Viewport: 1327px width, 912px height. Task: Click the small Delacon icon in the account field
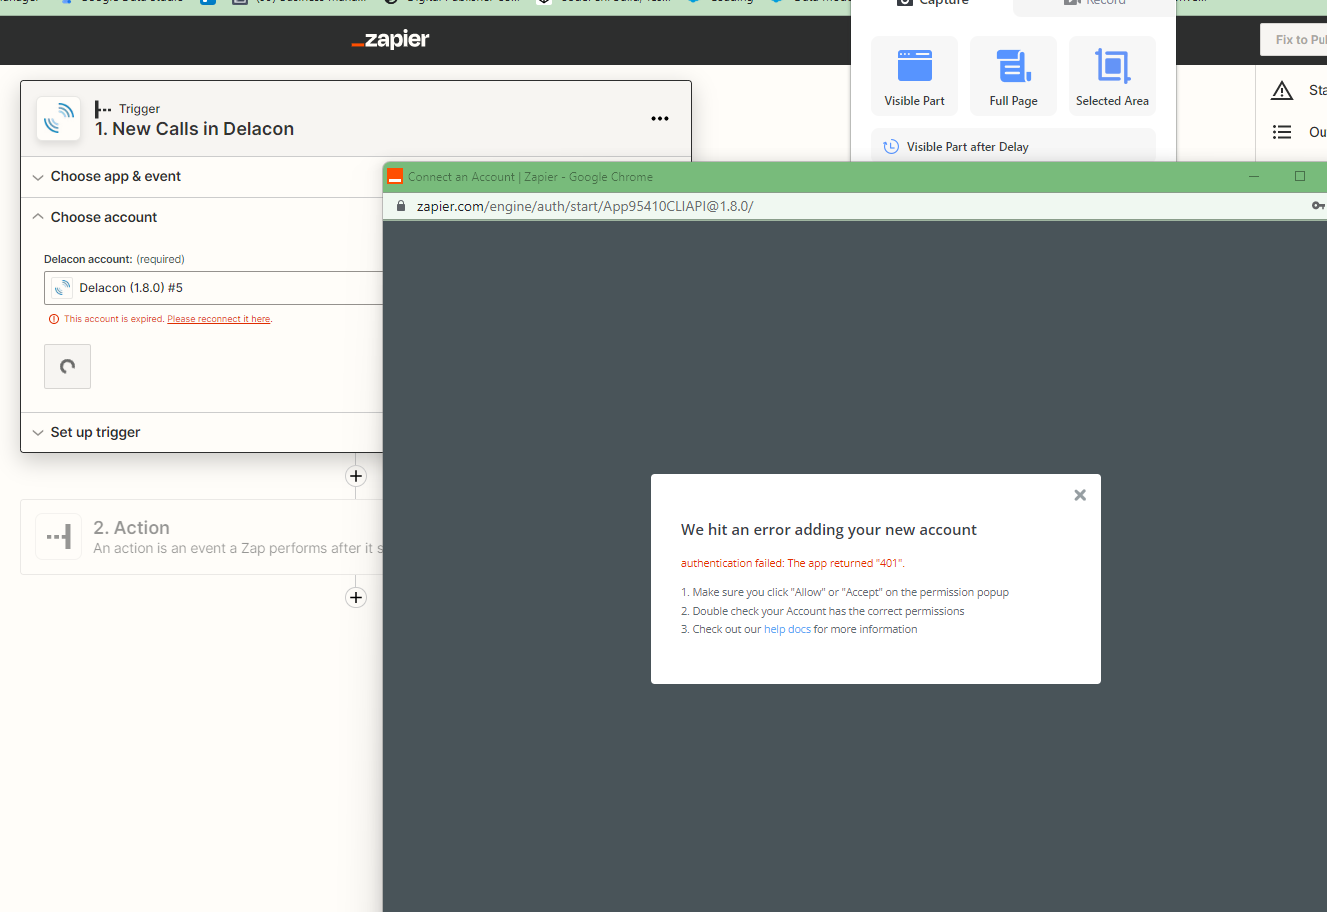(62, 288)
